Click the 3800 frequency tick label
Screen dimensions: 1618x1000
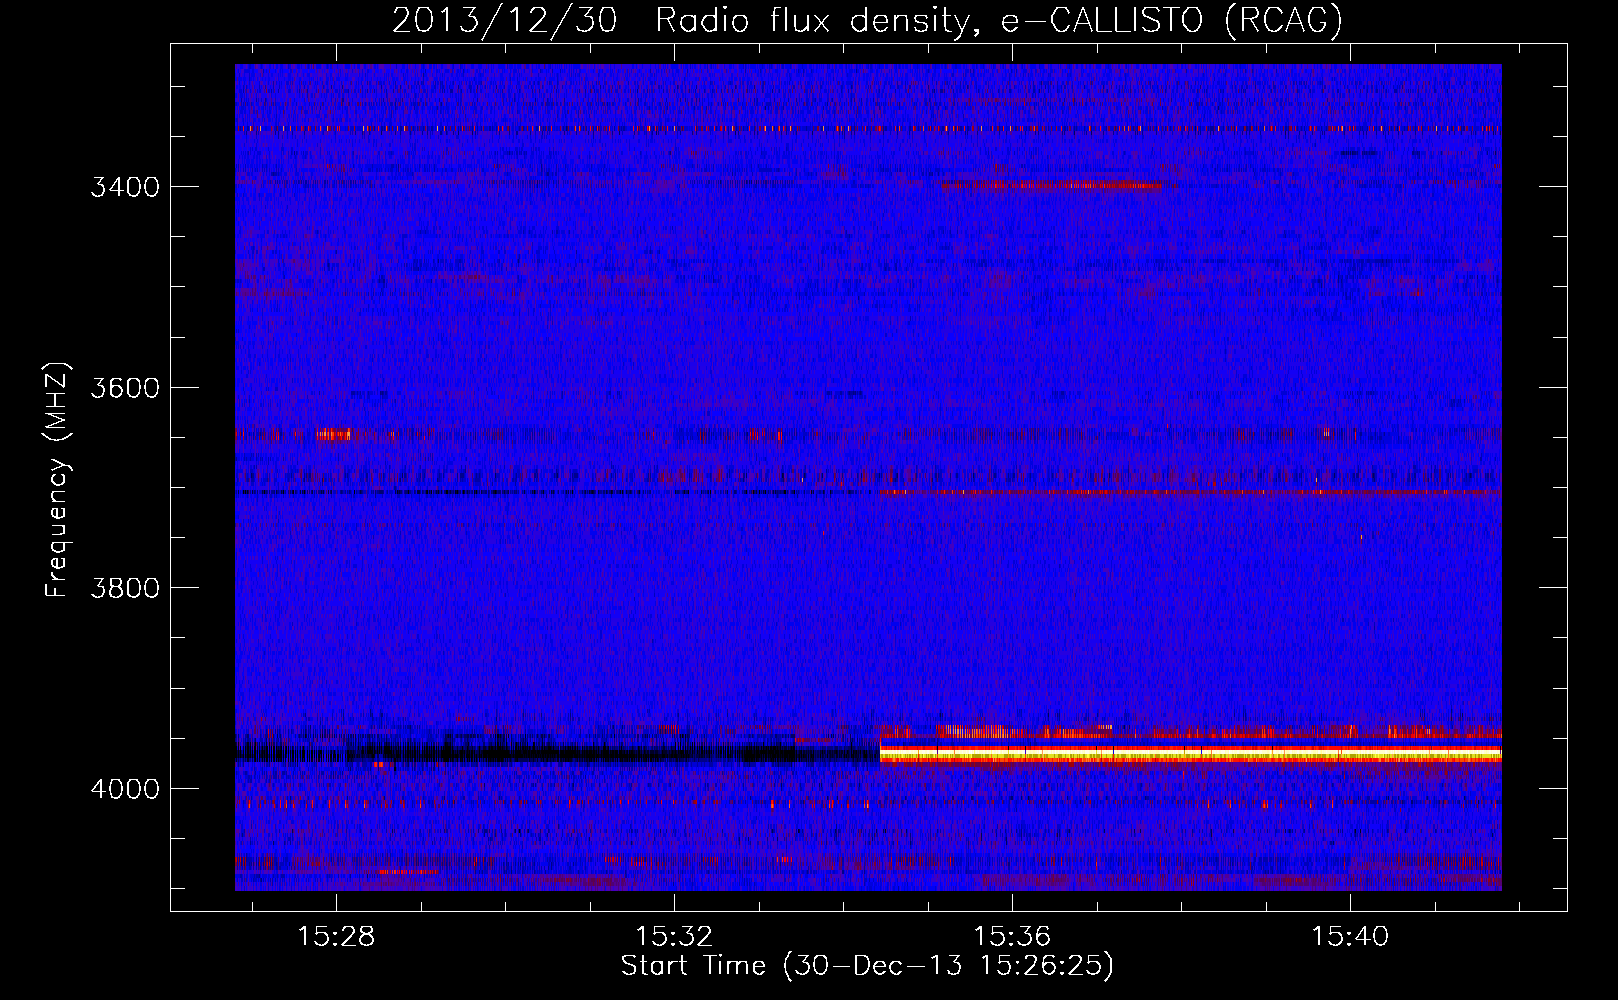pos(125,587)
